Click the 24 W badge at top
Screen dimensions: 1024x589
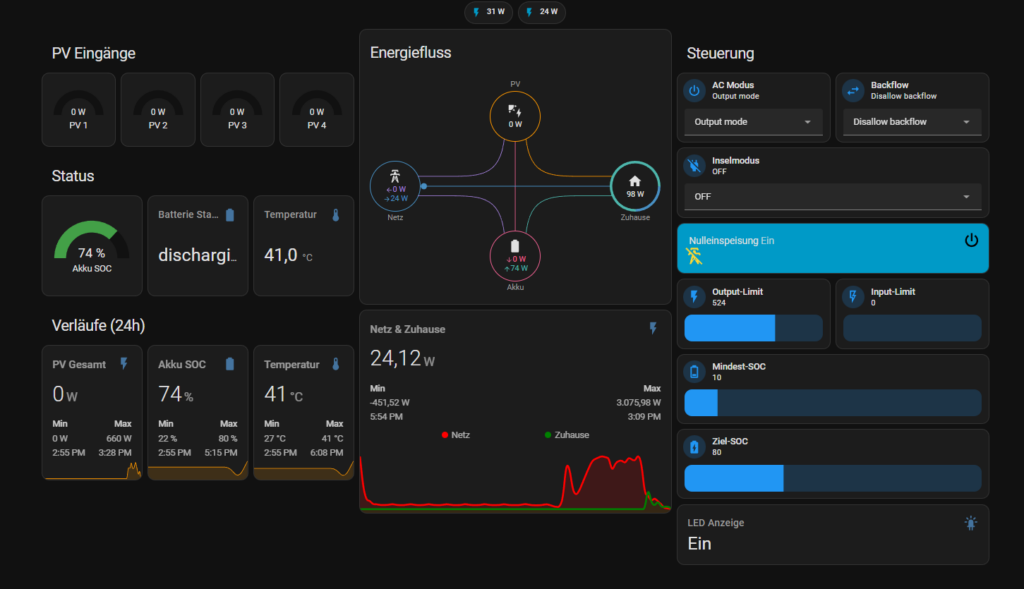541,12
